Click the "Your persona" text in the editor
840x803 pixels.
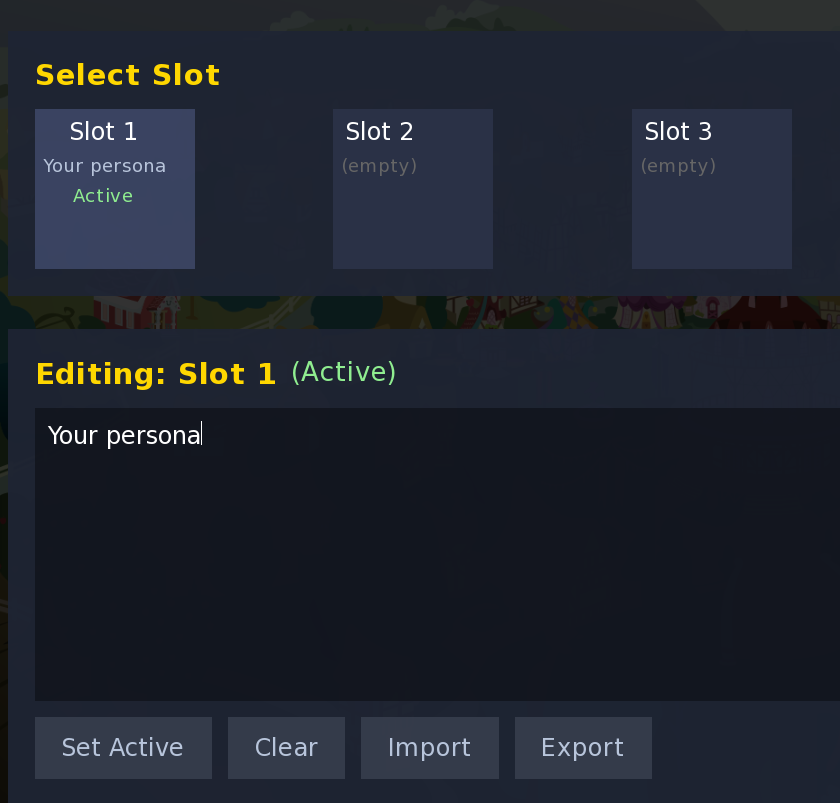point(124,435)
